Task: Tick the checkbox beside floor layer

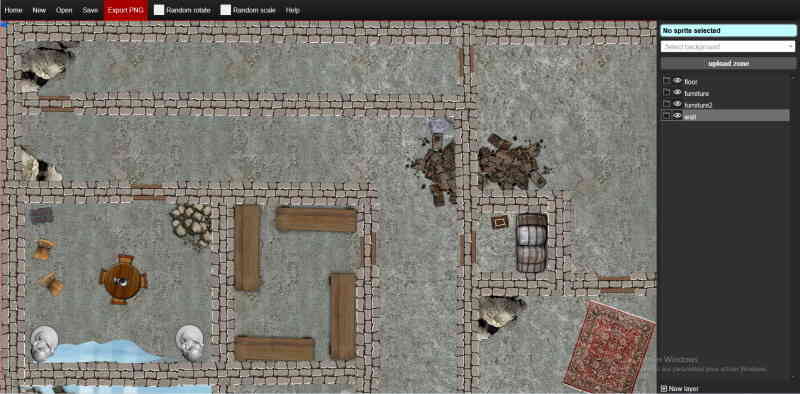Action: (666, 81)
